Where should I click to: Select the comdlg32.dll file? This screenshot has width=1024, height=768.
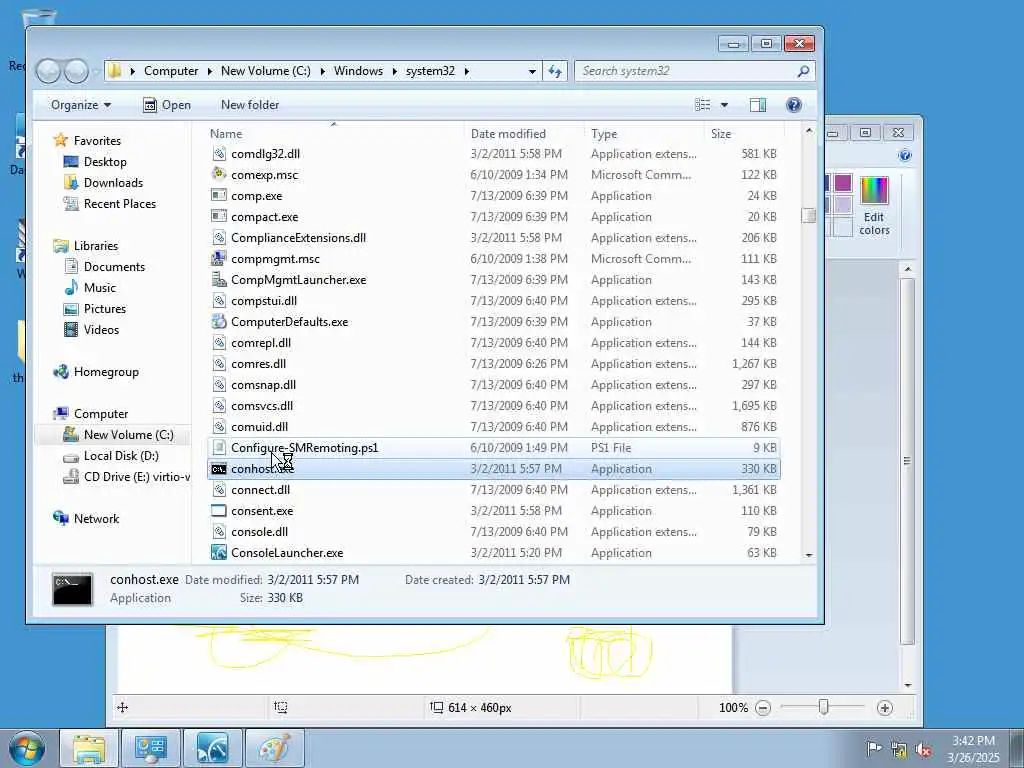[x=493, y=153]
